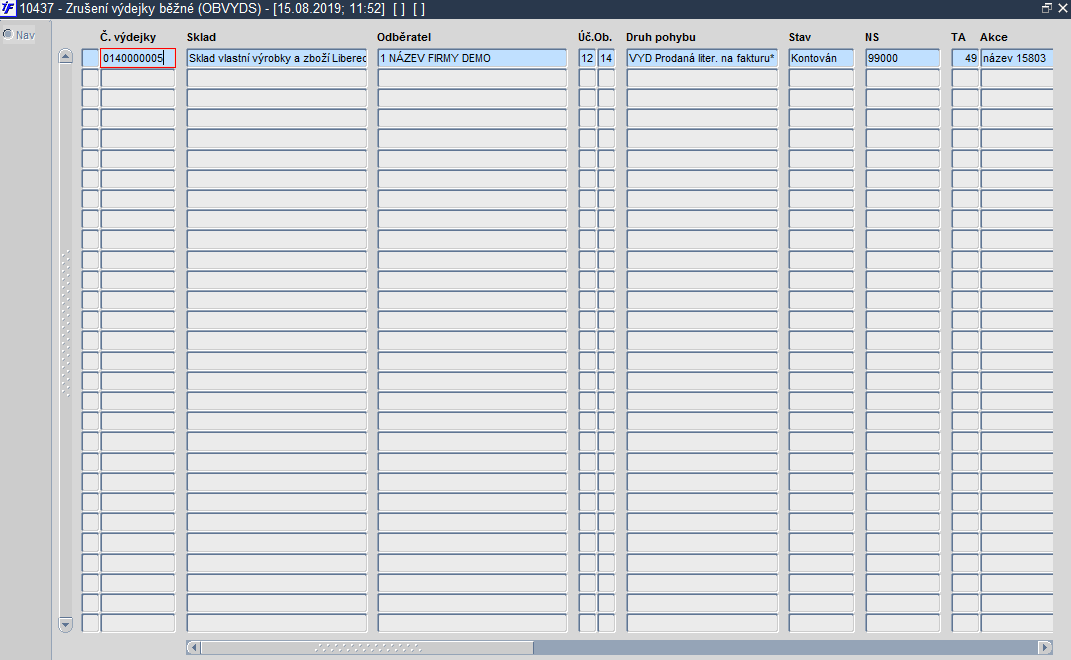Restore the window using title bar restore icon
The image size is (1071, 660).
coord(1046,8)
